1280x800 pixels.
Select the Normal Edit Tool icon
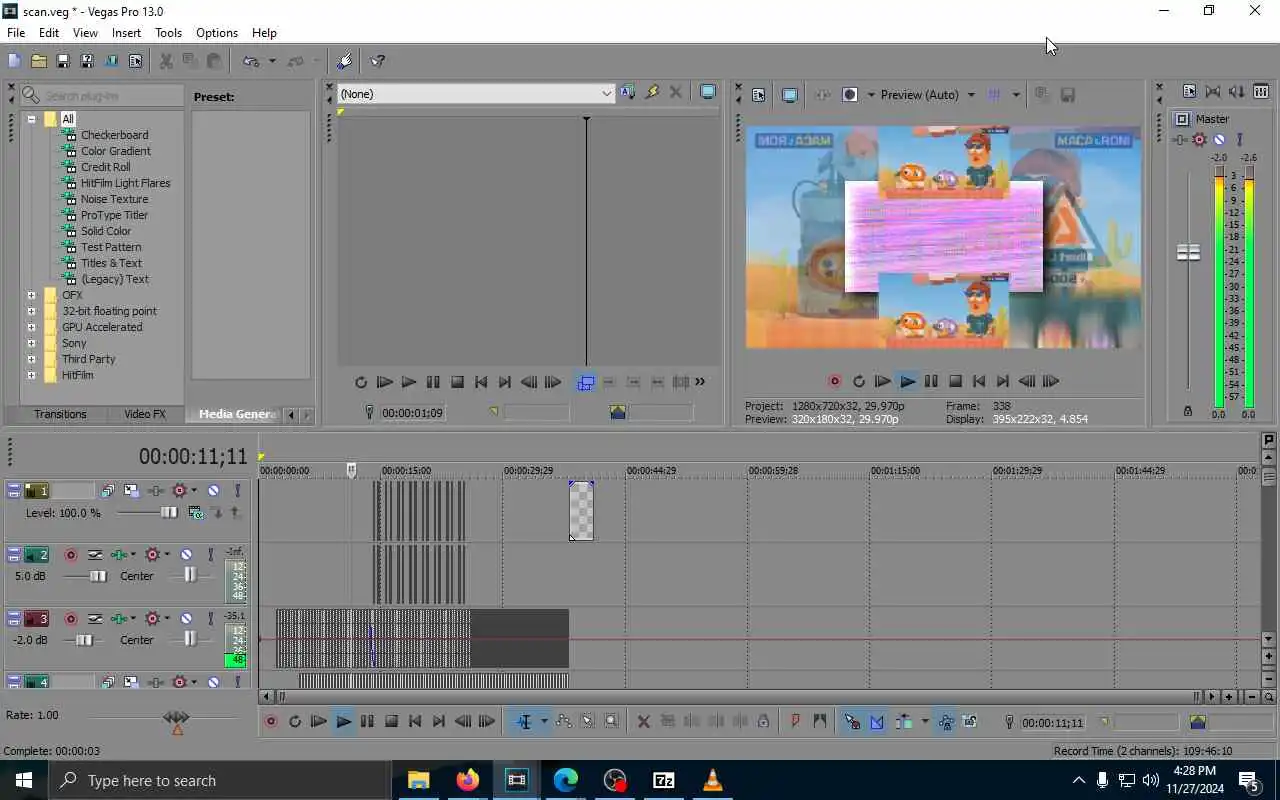click(524, 721)
